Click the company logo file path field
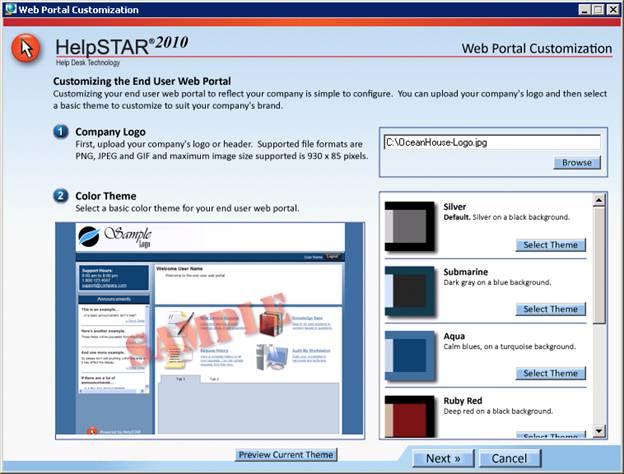 pyautogui.click(x=492, y=142)
